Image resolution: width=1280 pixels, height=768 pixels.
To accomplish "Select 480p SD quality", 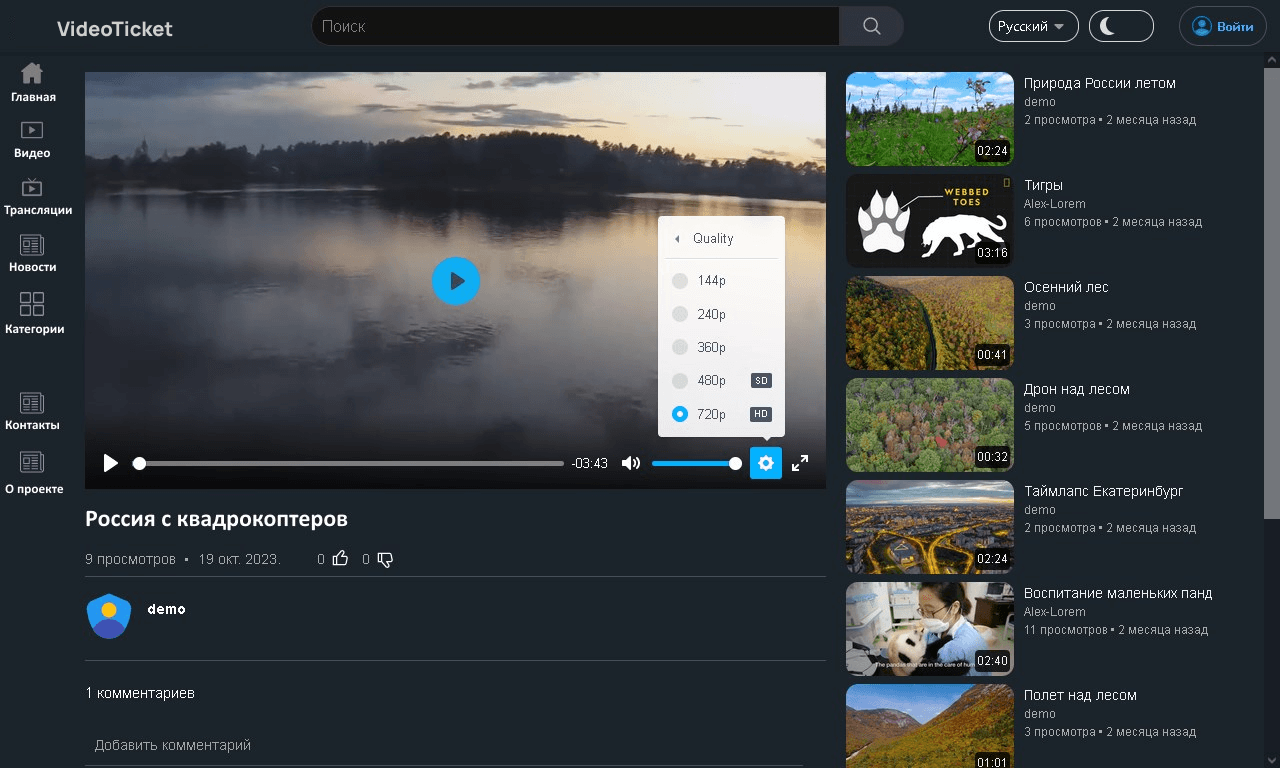I will pos(710,380).
